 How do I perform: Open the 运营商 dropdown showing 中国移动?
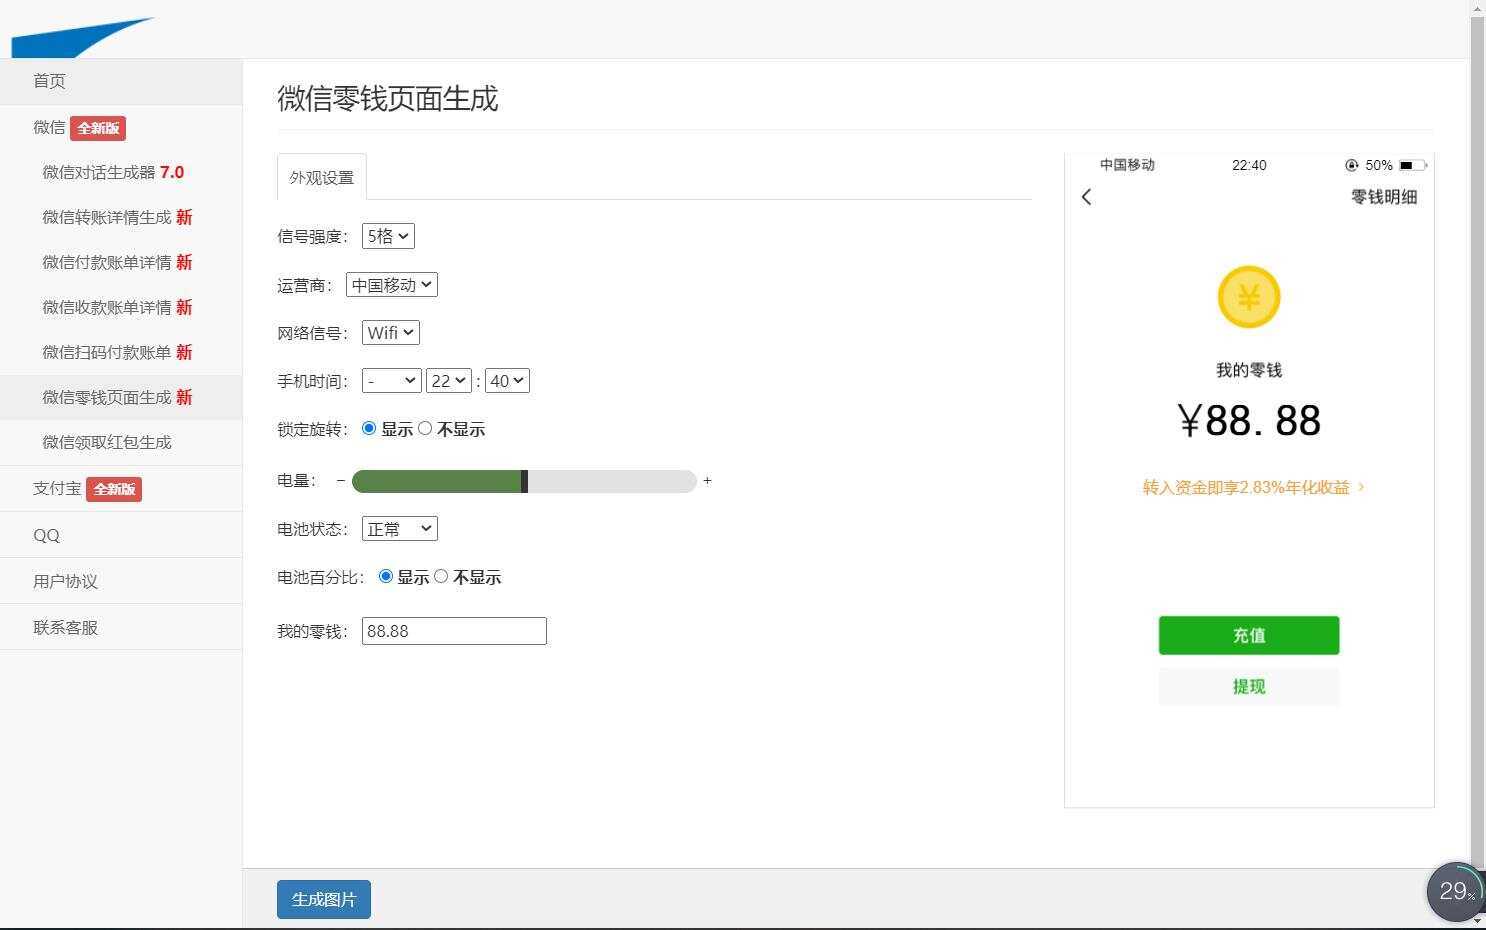click(391, 284)
